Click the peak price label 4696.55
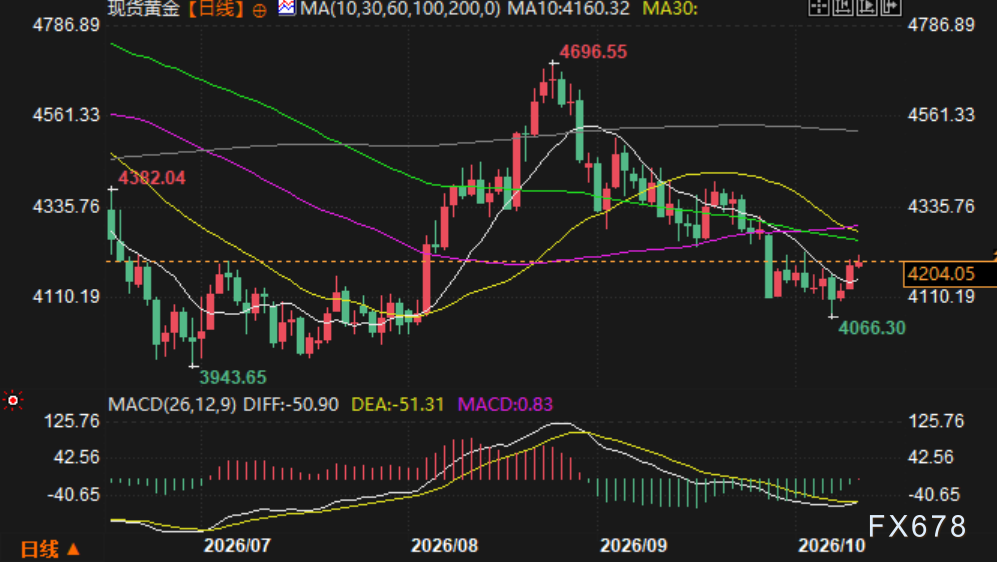Screen dimensions: 997x562 coord(593,52)
